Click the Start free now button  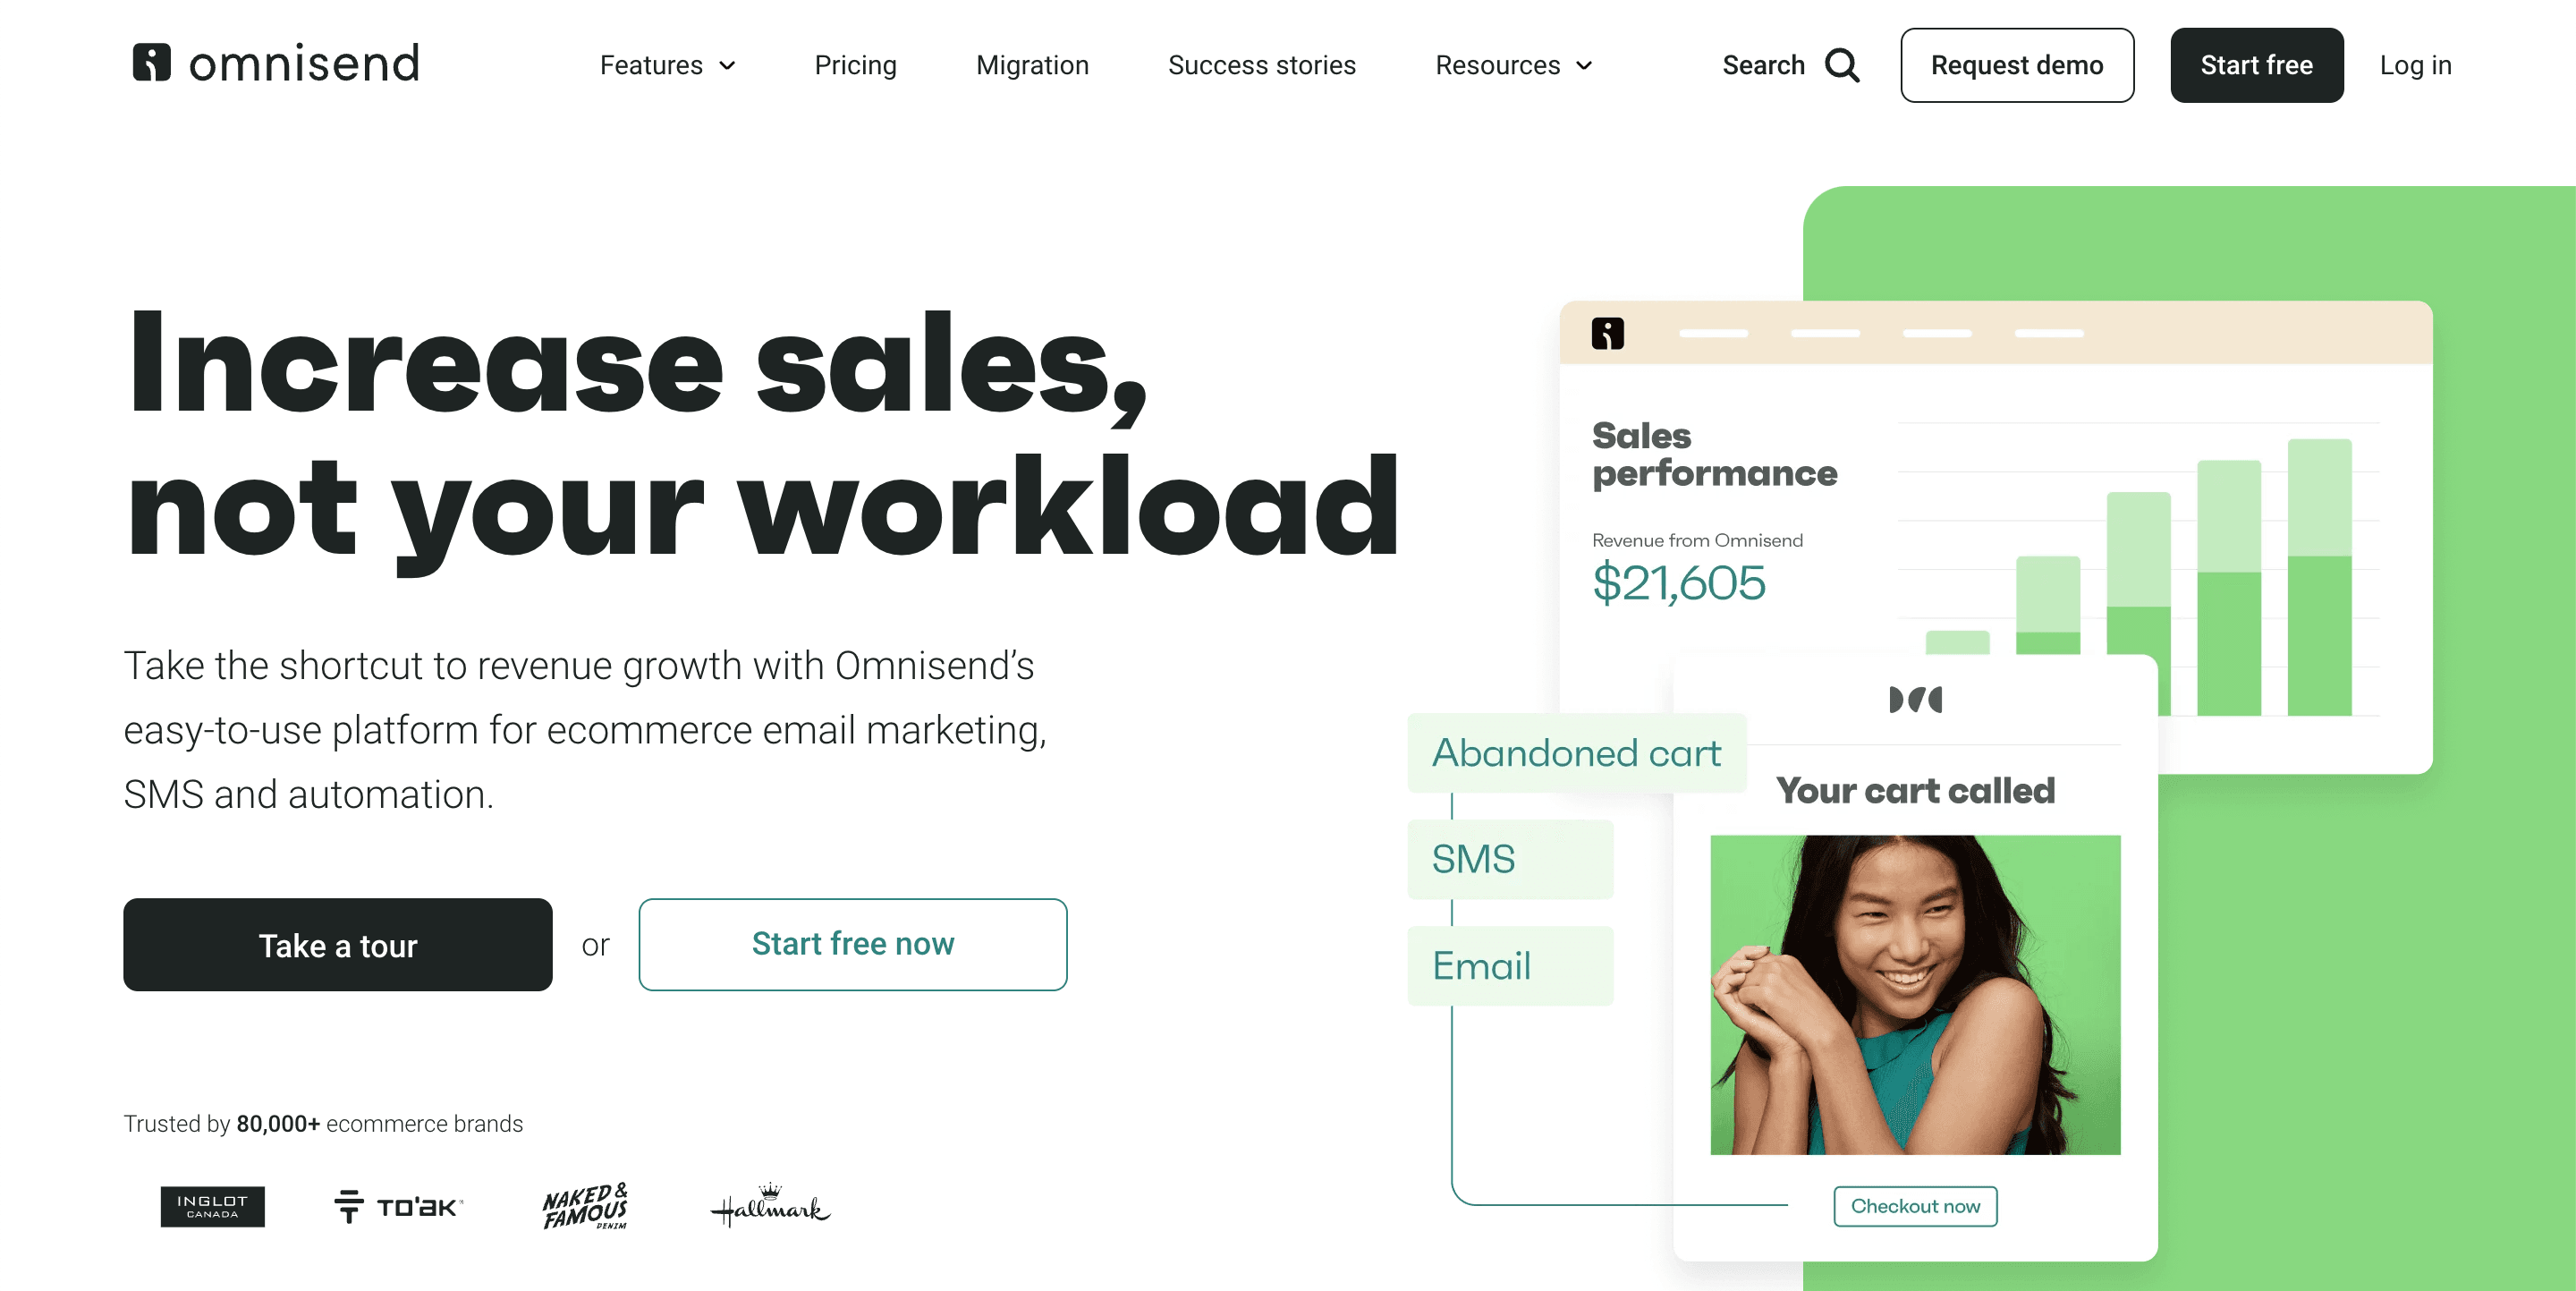pos(850,944)
